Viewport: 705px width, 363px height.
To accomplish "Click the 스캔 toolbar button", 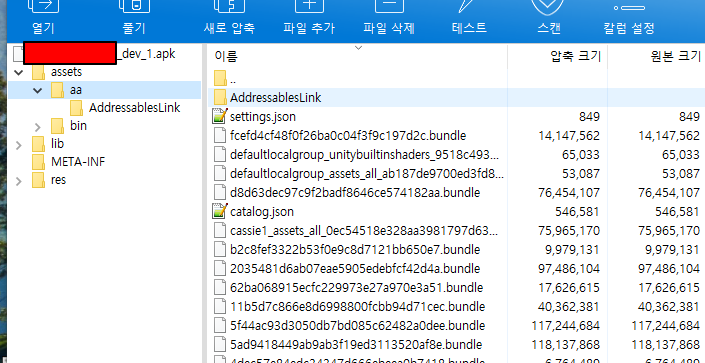I will pyautogui.click(x=549, y=18).
